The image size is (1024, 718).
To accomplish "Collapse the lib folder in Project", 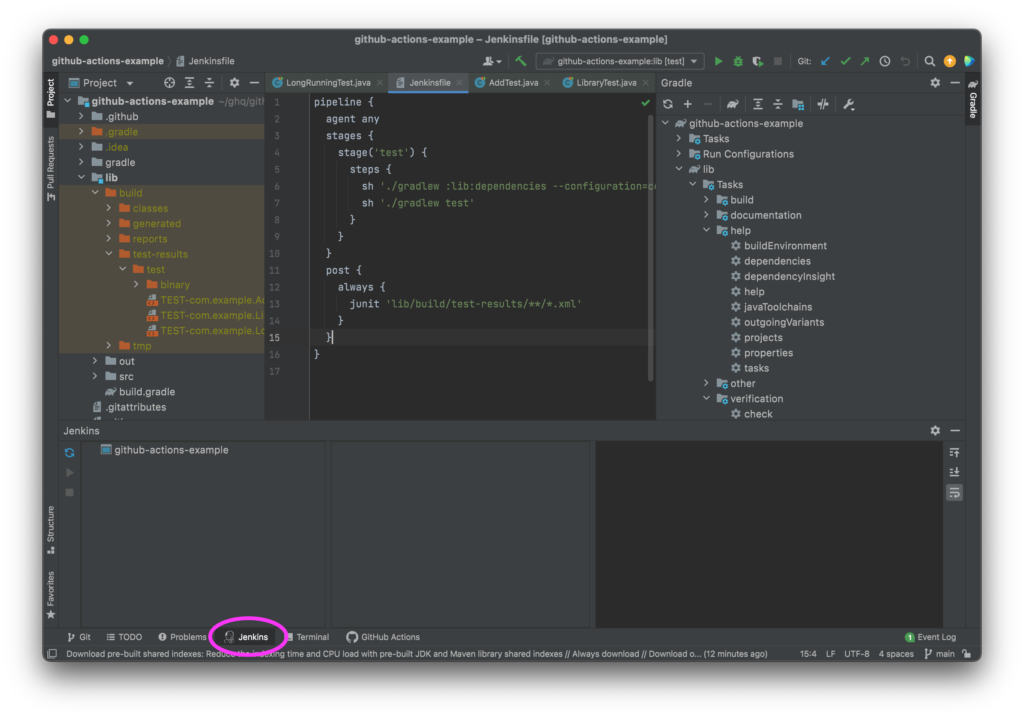I will tap(81, 177).
